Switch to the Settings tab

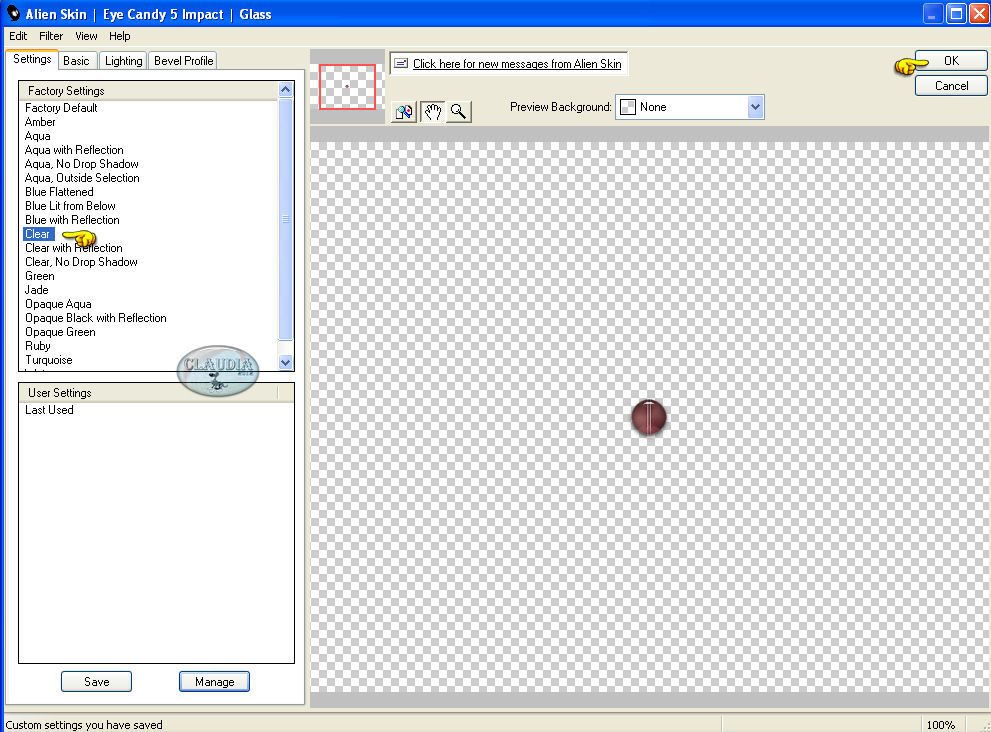point(32,59)
